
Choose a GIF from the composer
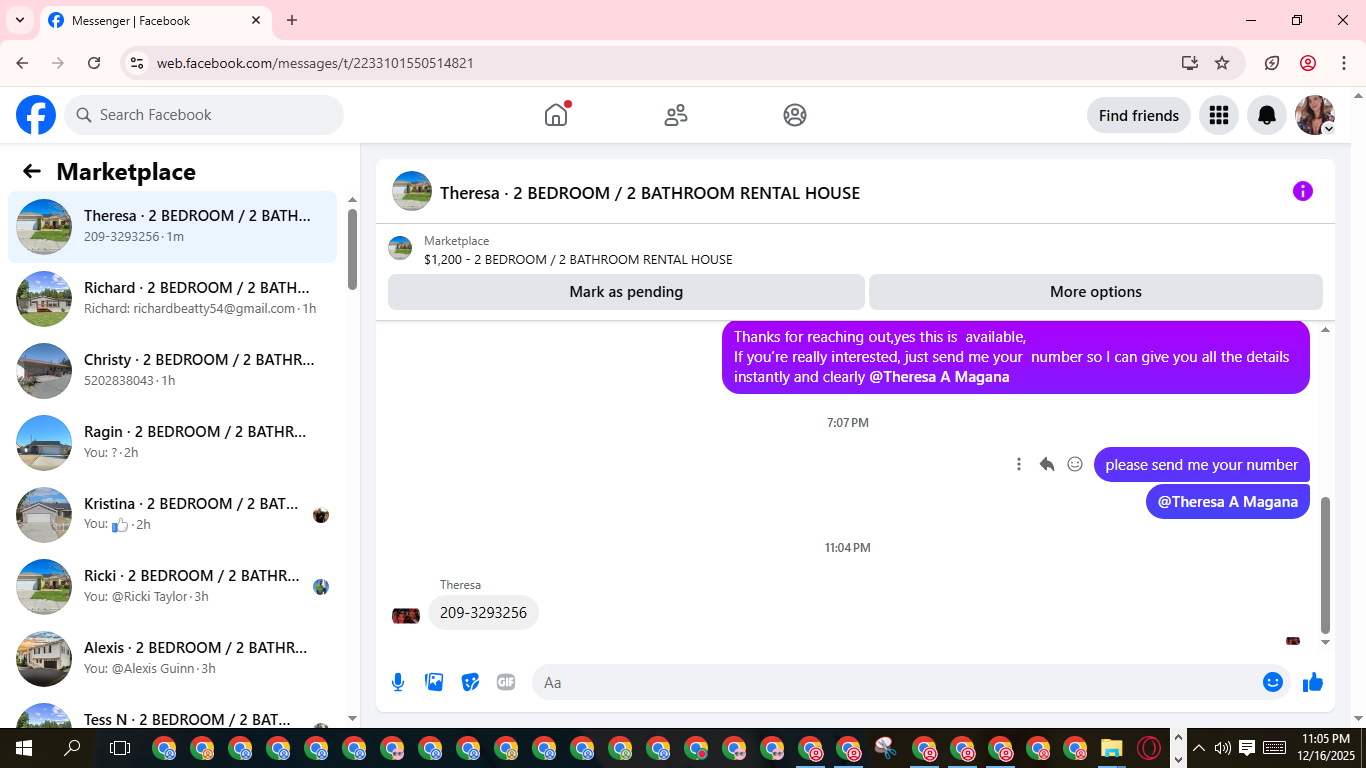pos(506,682)
